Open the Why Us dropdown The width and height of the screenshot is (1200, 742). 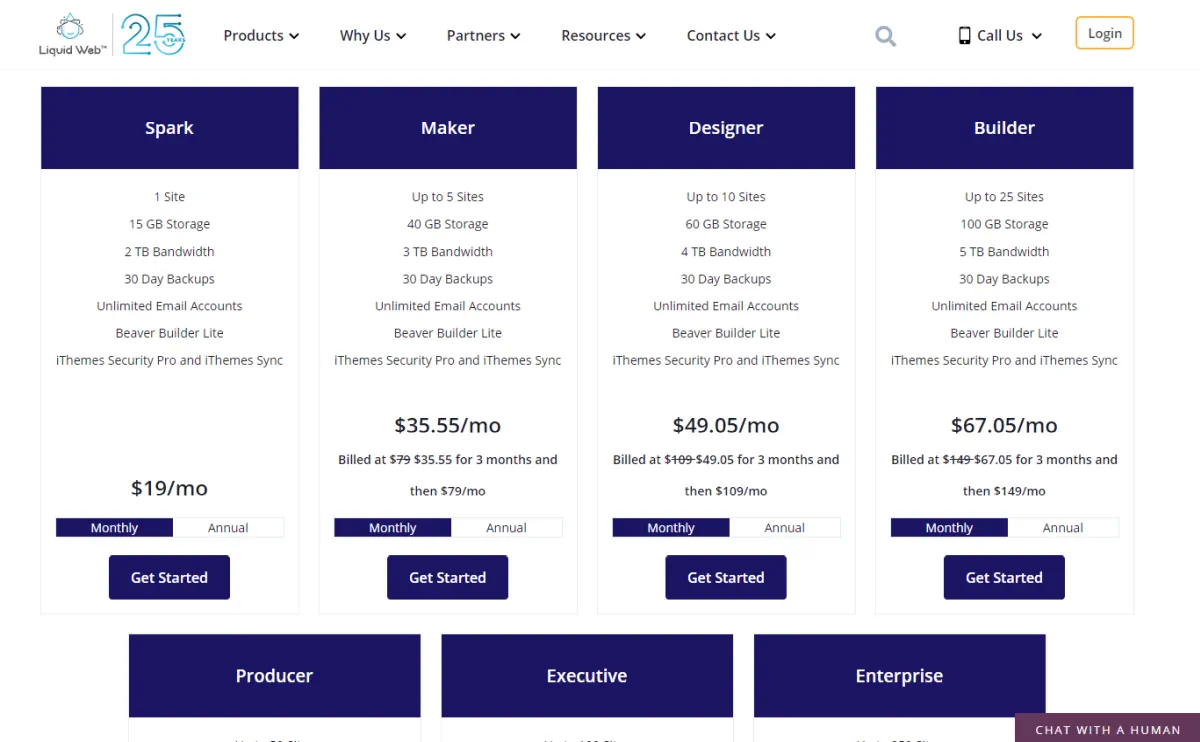pyautogui.click(x=373, y=36)
